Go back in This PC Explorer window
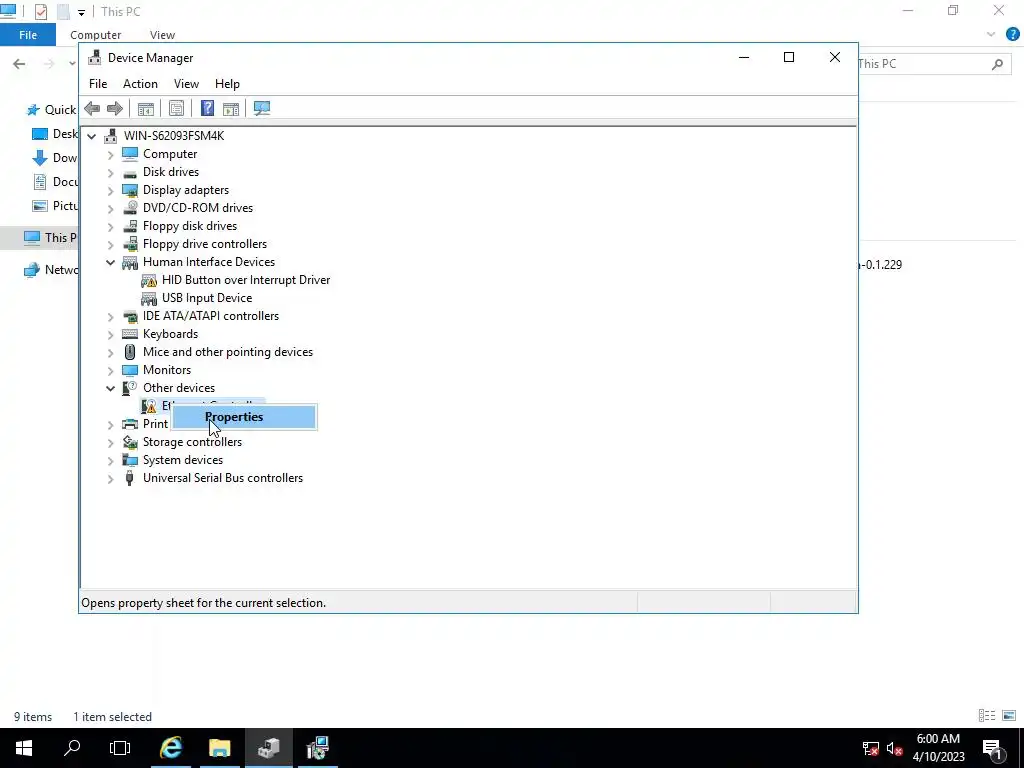The height and width of the screenshot is (768, 1024). (x=19, y=64)
